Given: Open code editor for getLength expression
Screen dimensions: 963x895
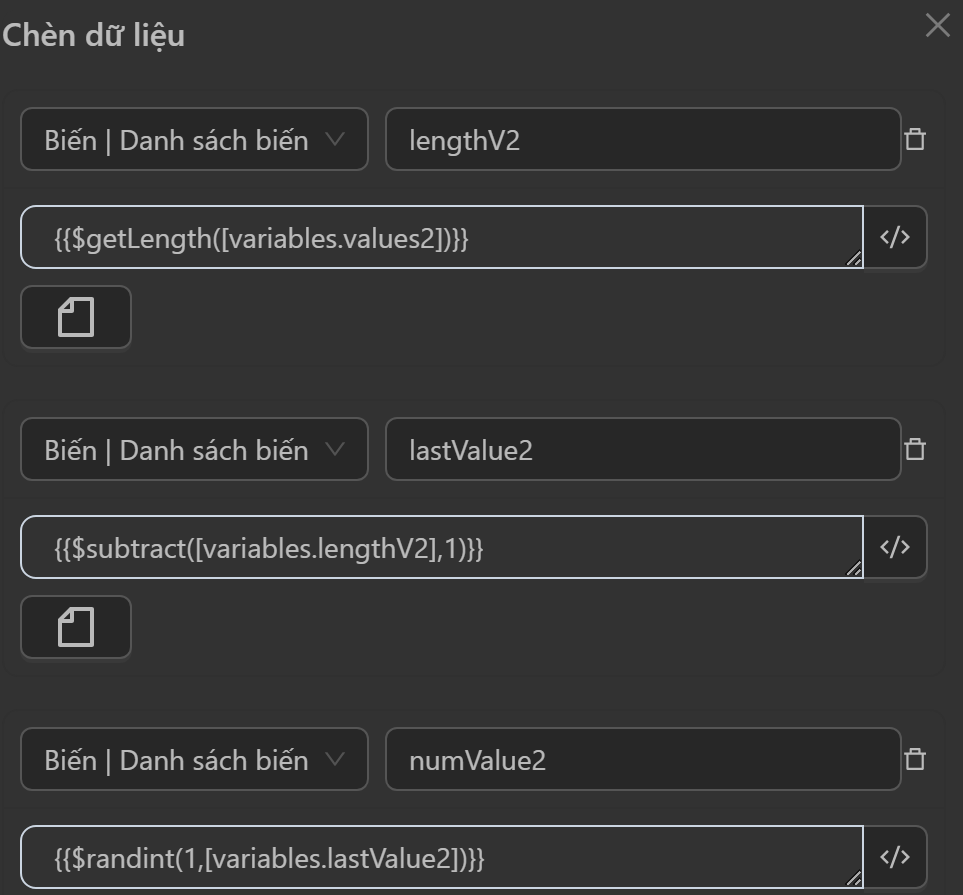Looking at the screenshot, I should tap(894, 237).
